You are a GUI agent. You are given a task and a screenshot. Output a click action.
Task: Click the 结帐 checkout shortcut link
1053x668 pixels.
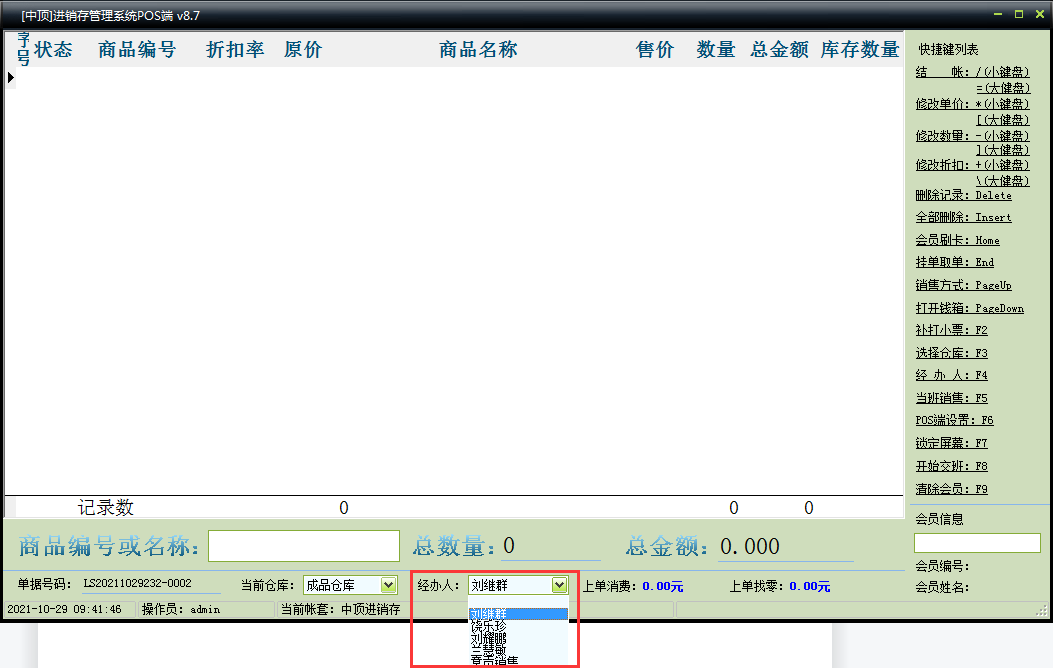tap(972, 72)
